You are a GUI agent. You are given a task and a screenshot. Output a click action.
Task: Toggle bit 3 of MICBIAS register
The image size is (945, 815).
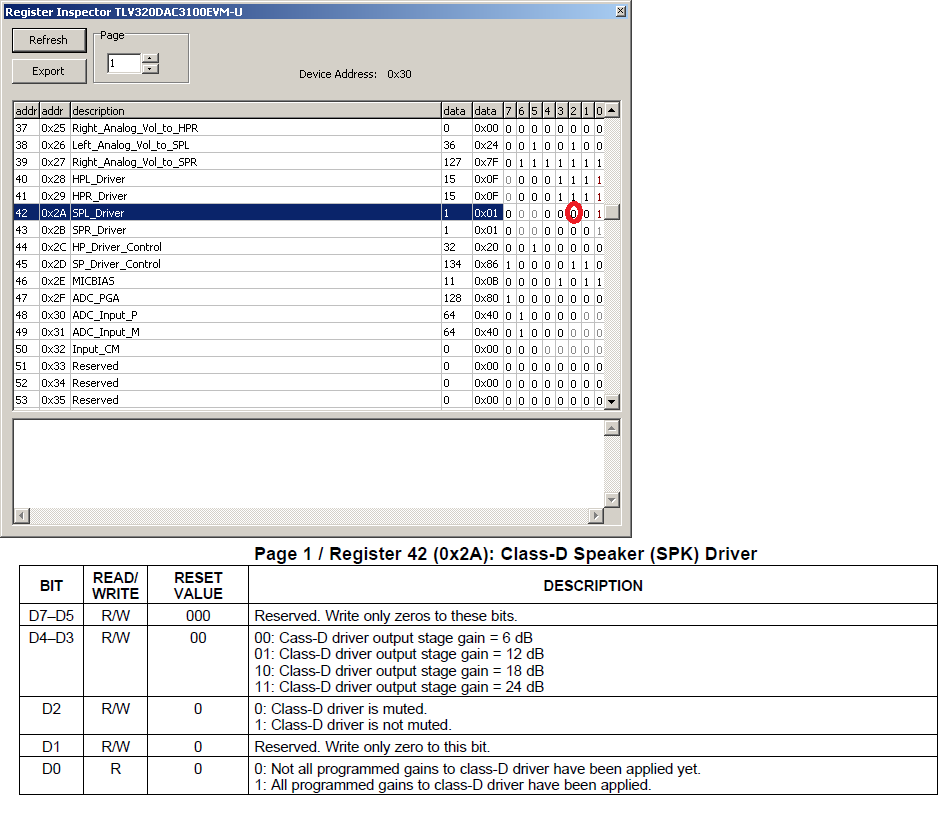coord(560,282)
